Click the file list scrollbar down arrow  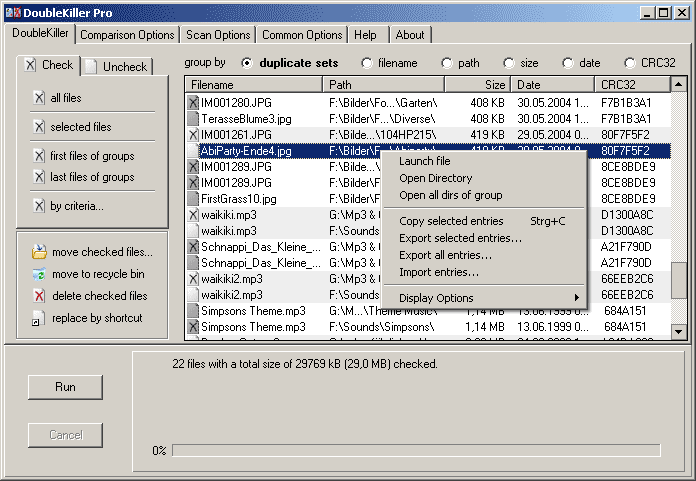[678, 331]
